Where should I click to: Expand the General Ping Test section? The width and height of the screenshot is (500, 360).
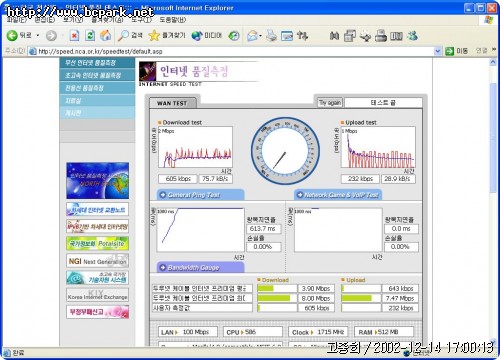click(200, 195)
